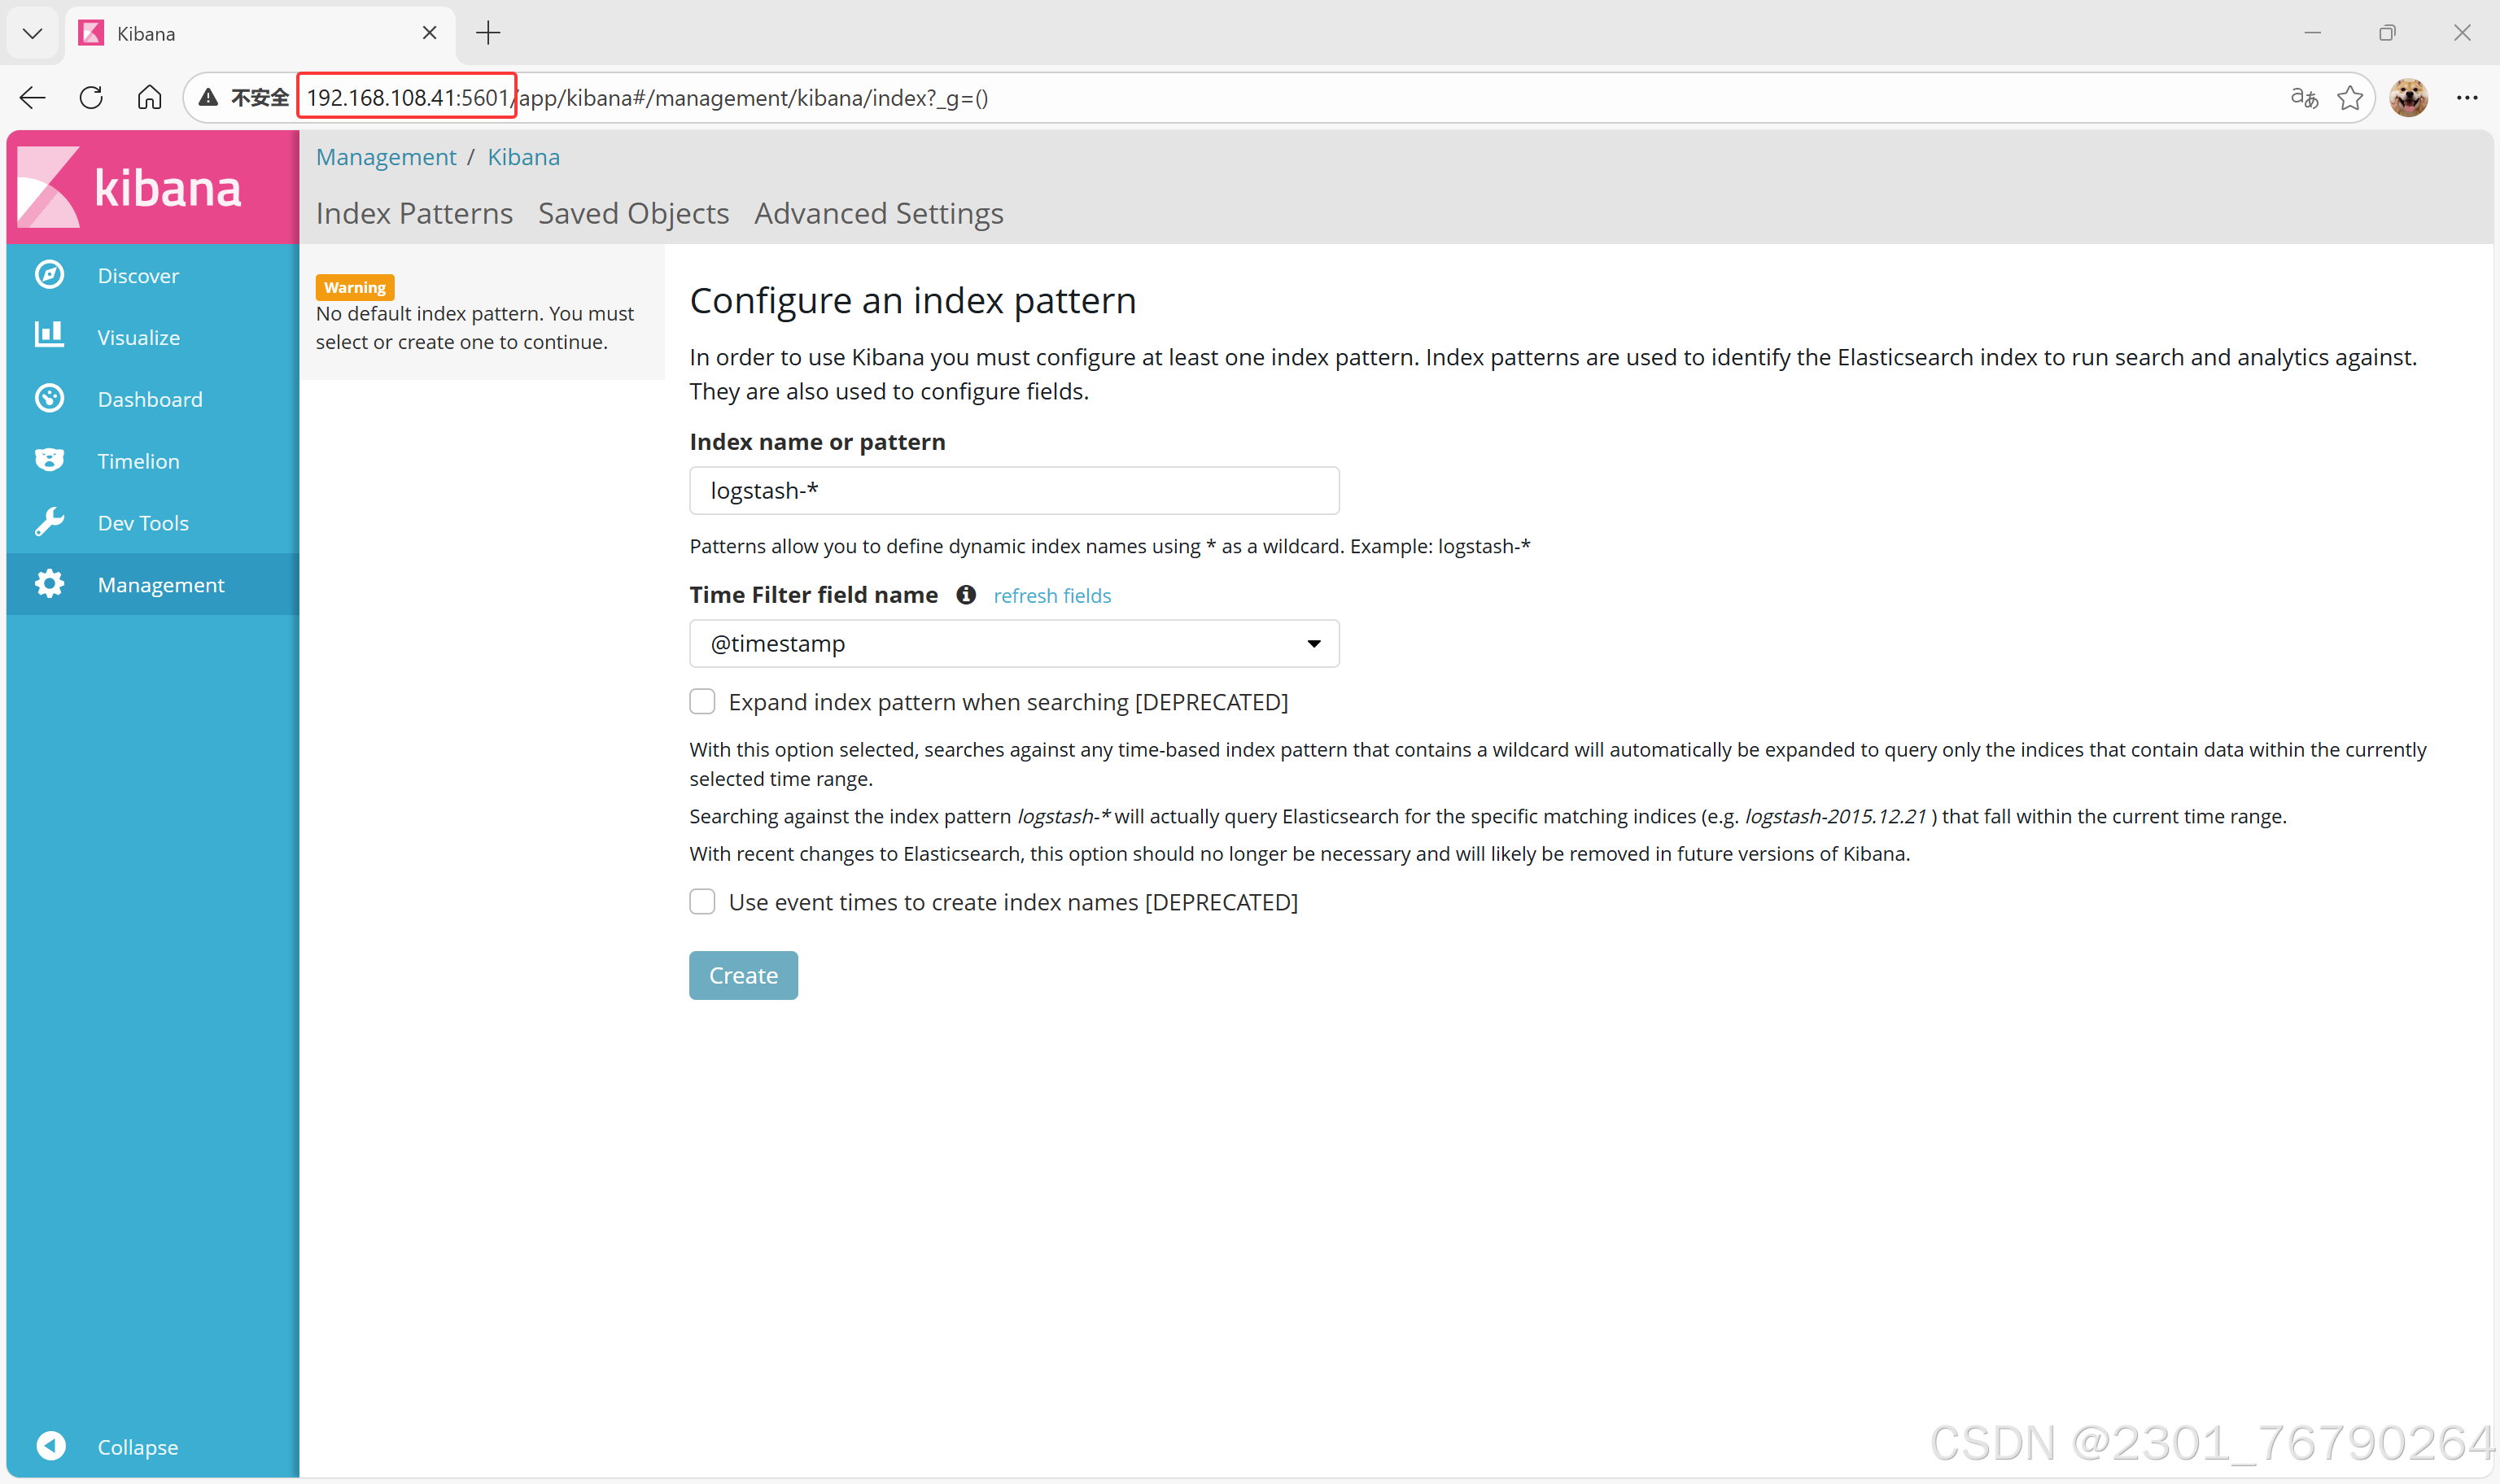Click the translate page icon
This screenshot has width=2500, height=1484.
(x=2305, y=98)
